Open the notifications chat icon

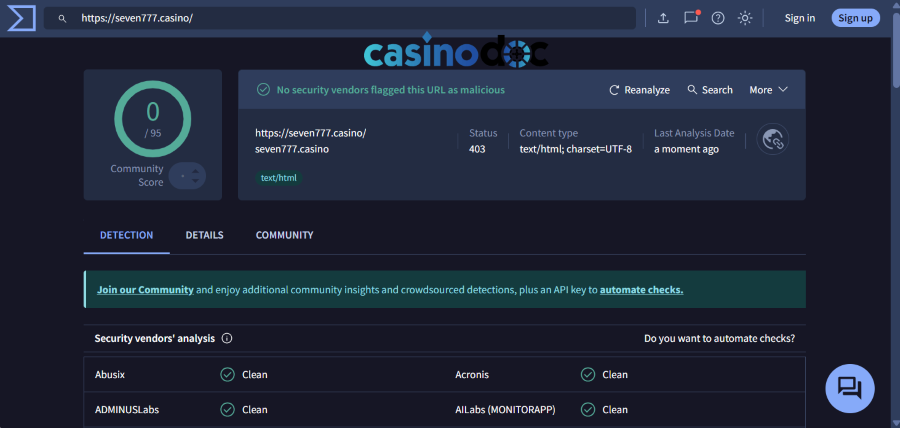(691, 18)
